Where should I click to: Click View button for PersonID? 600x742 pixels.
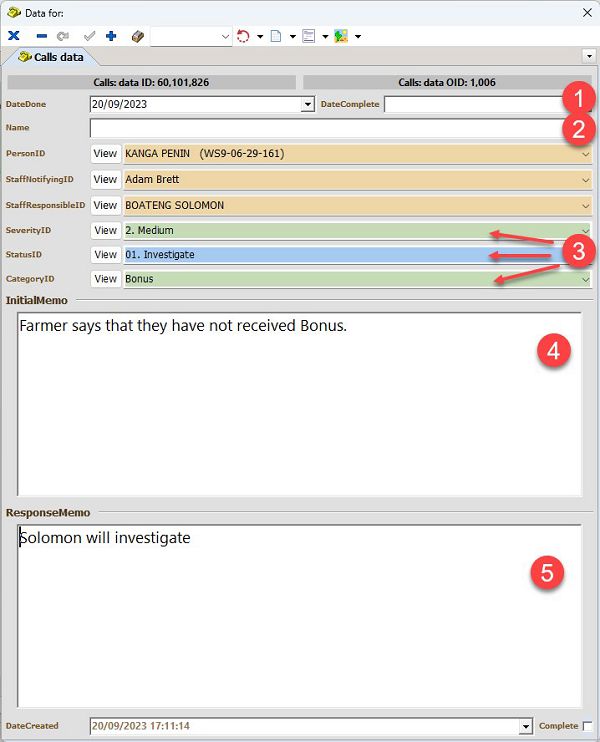pyautogui.click(x=105, y=154)
